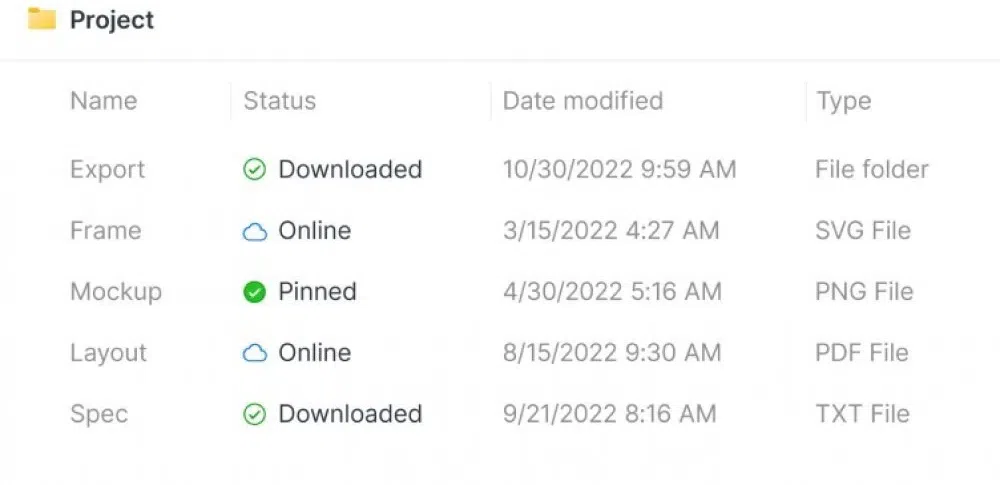This screenshot has width=1000, height=485.
Task: Click the SVG File type cell
Action: tap(862, 231)
